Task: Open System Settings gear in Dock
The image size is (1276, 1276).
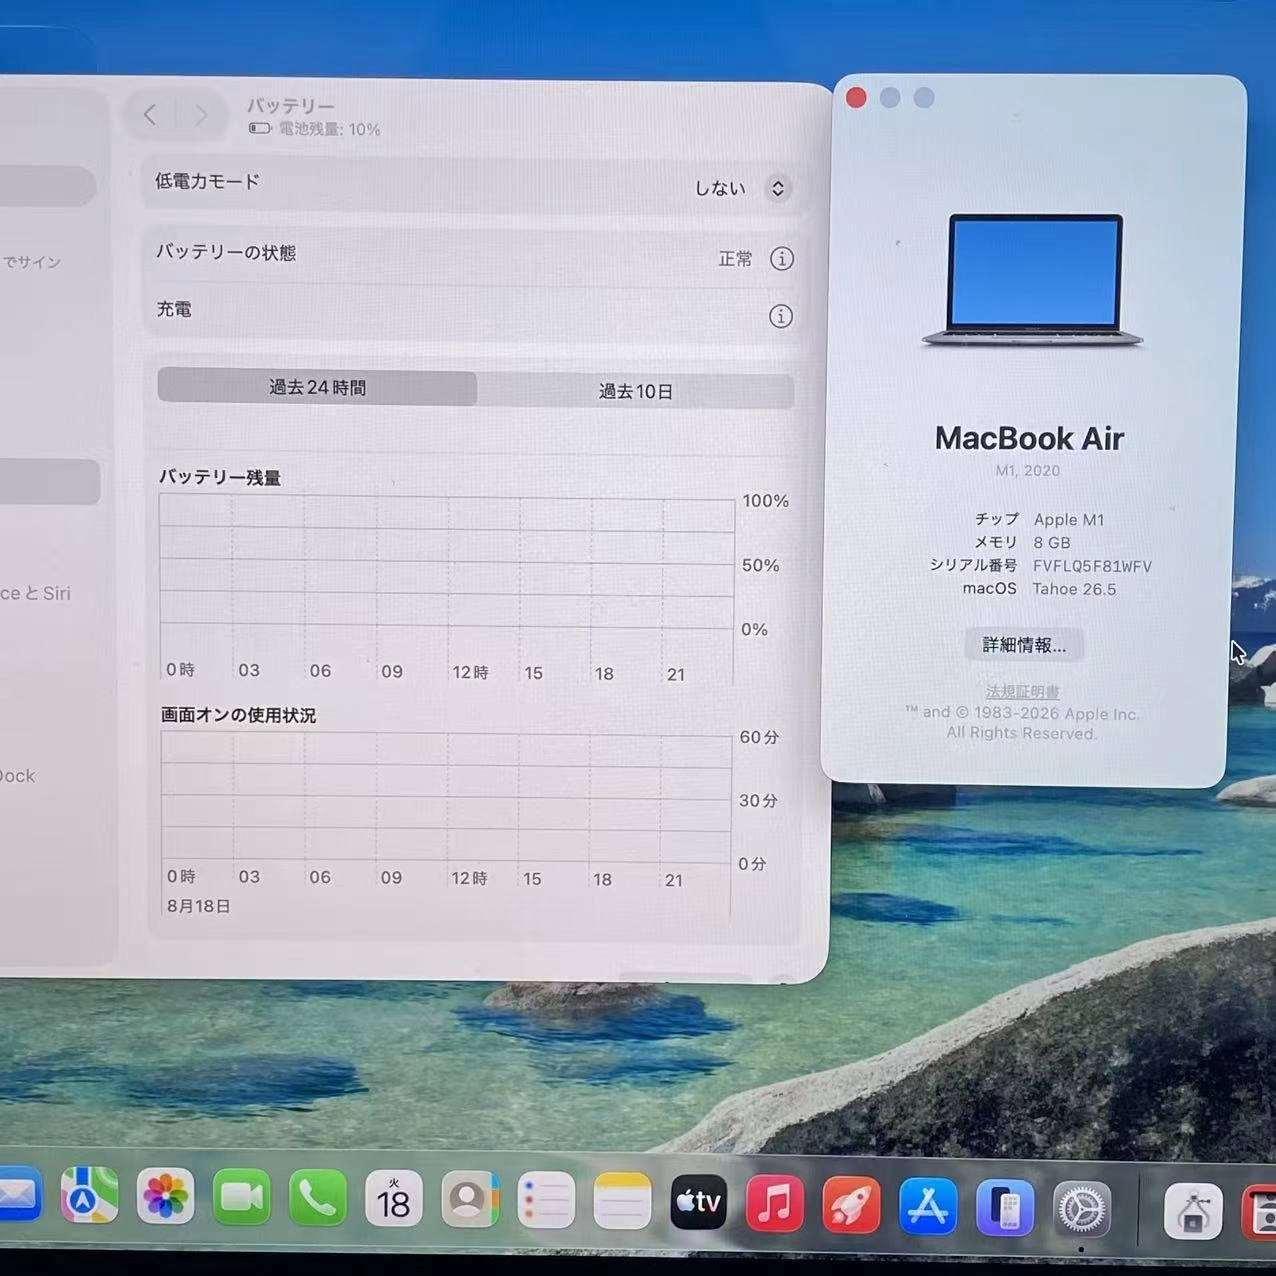Action: tap(1082, 1210)
